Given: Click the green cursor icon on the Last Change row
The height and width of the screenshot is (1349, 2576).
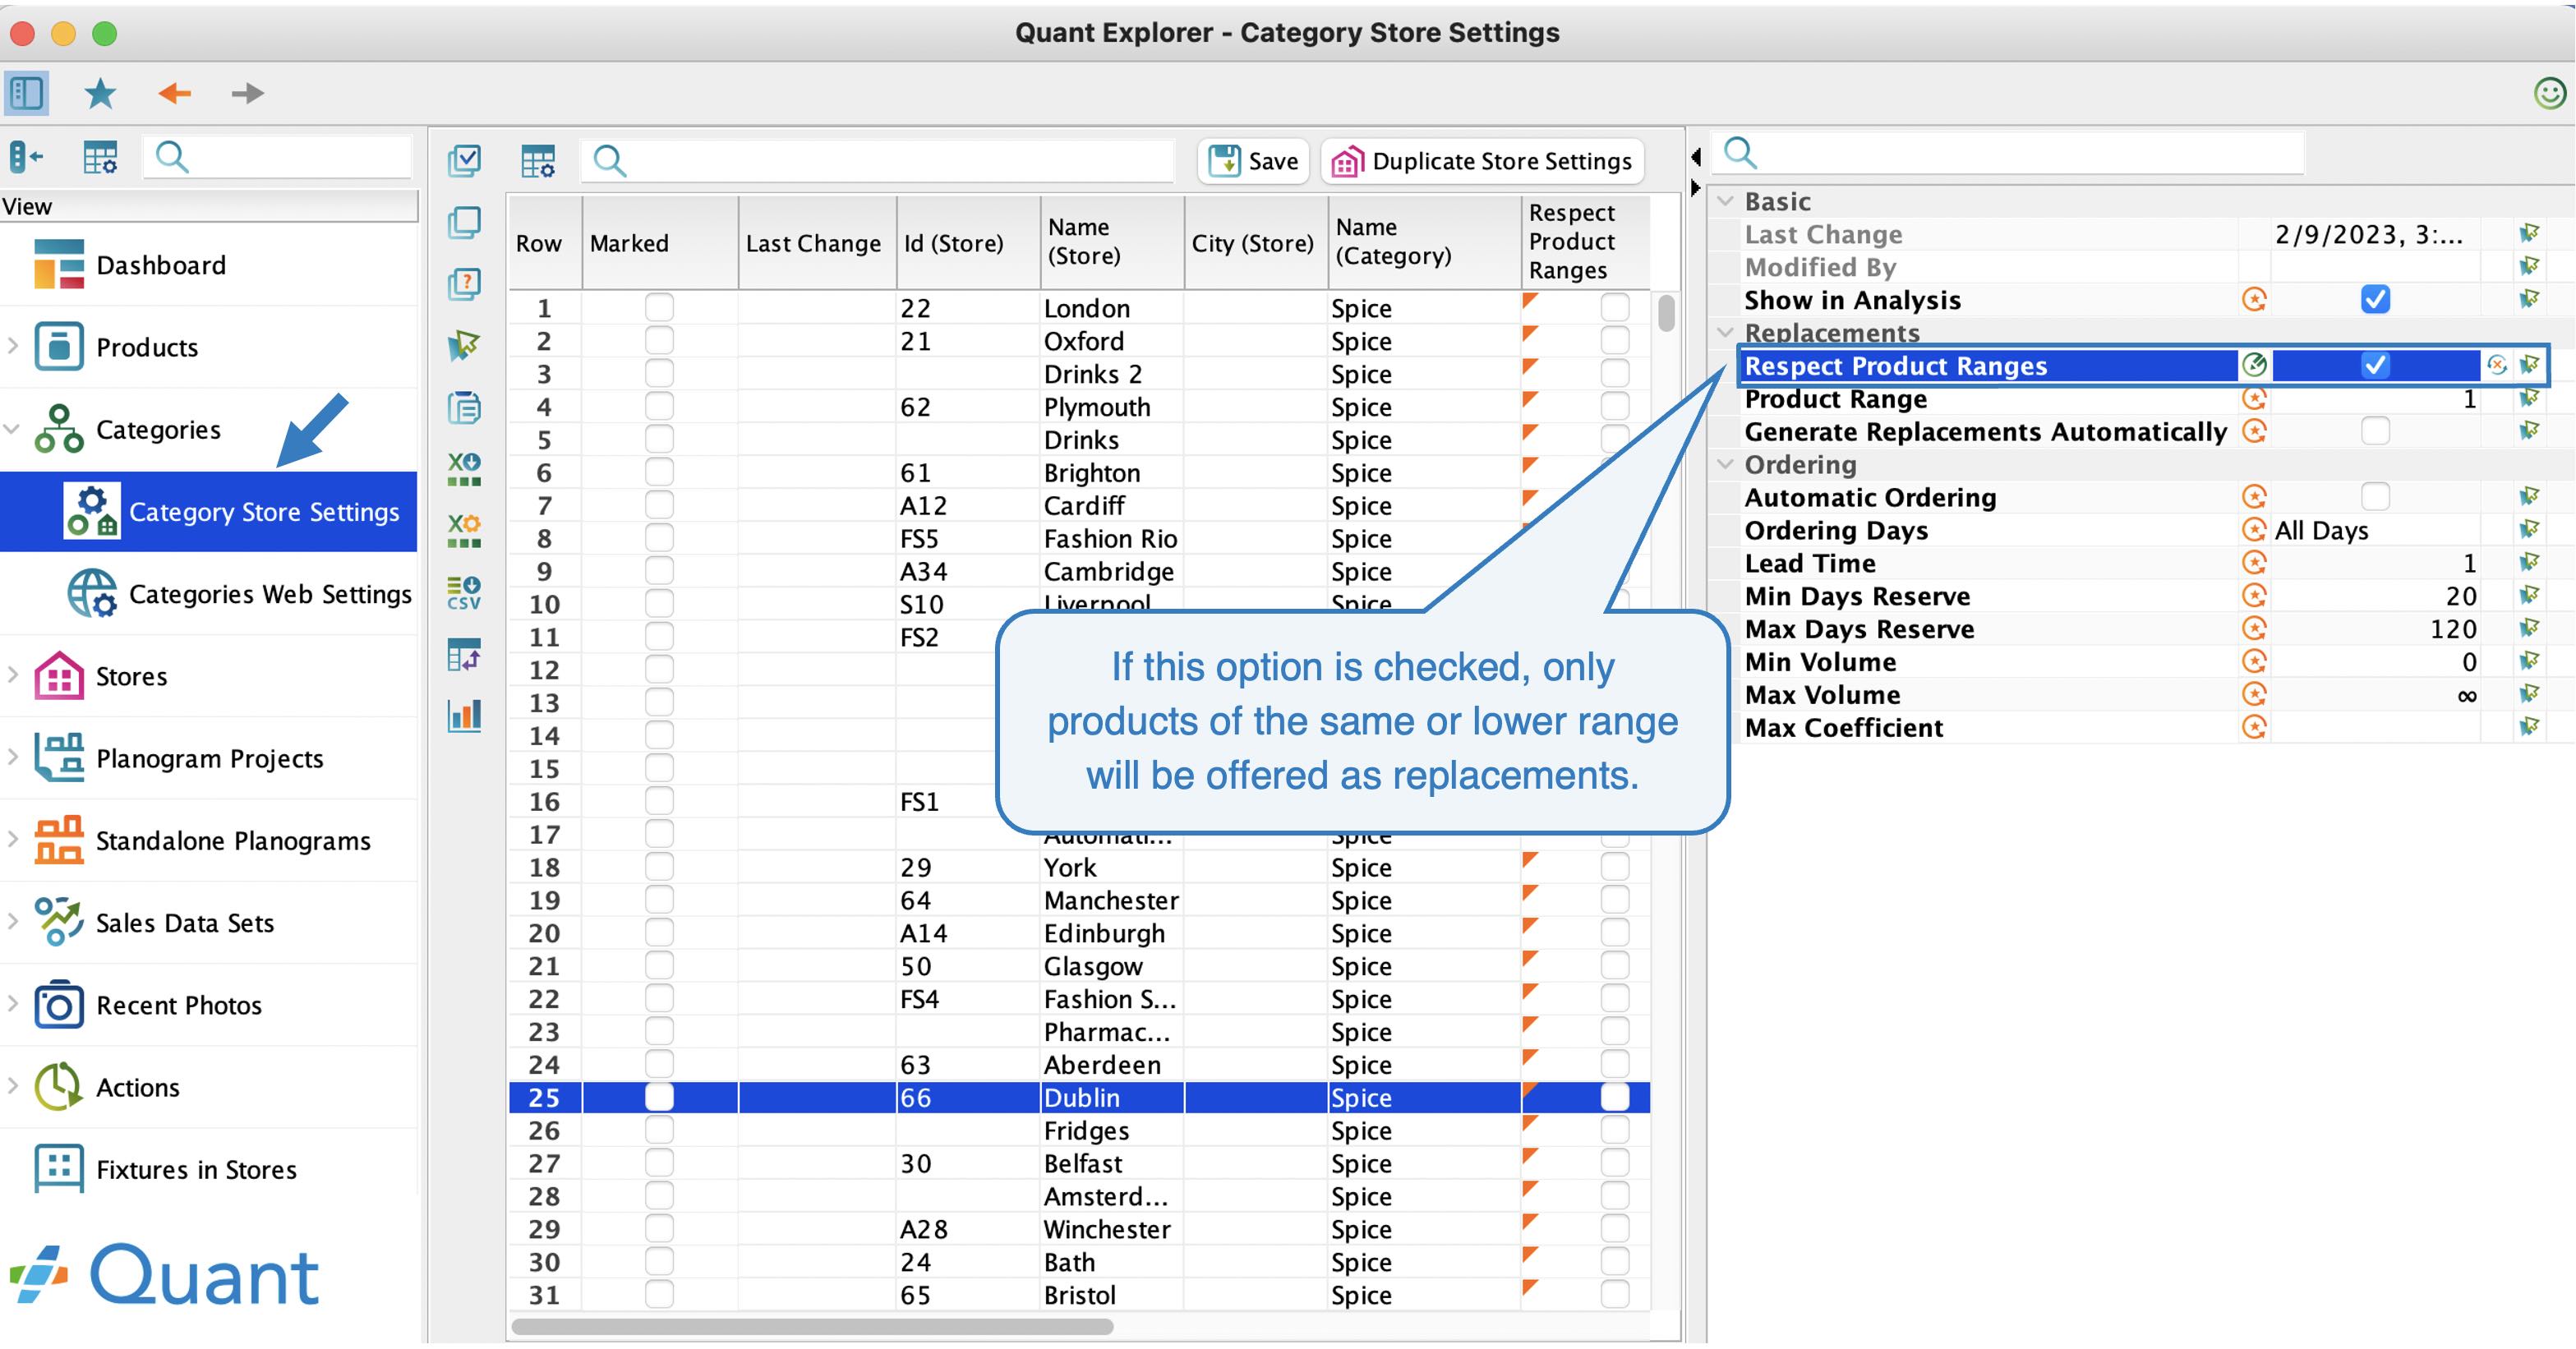Looking at the screenshot, I should coord(2529,233).
